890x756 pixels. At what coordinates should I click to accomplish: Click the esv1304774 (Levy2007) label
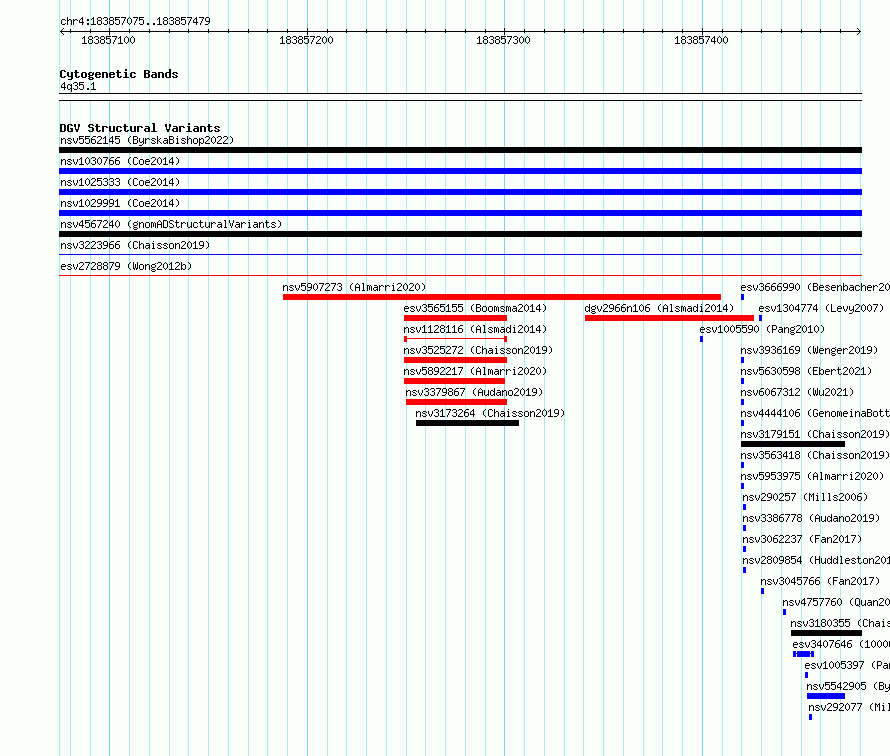[x=821, y=308]
